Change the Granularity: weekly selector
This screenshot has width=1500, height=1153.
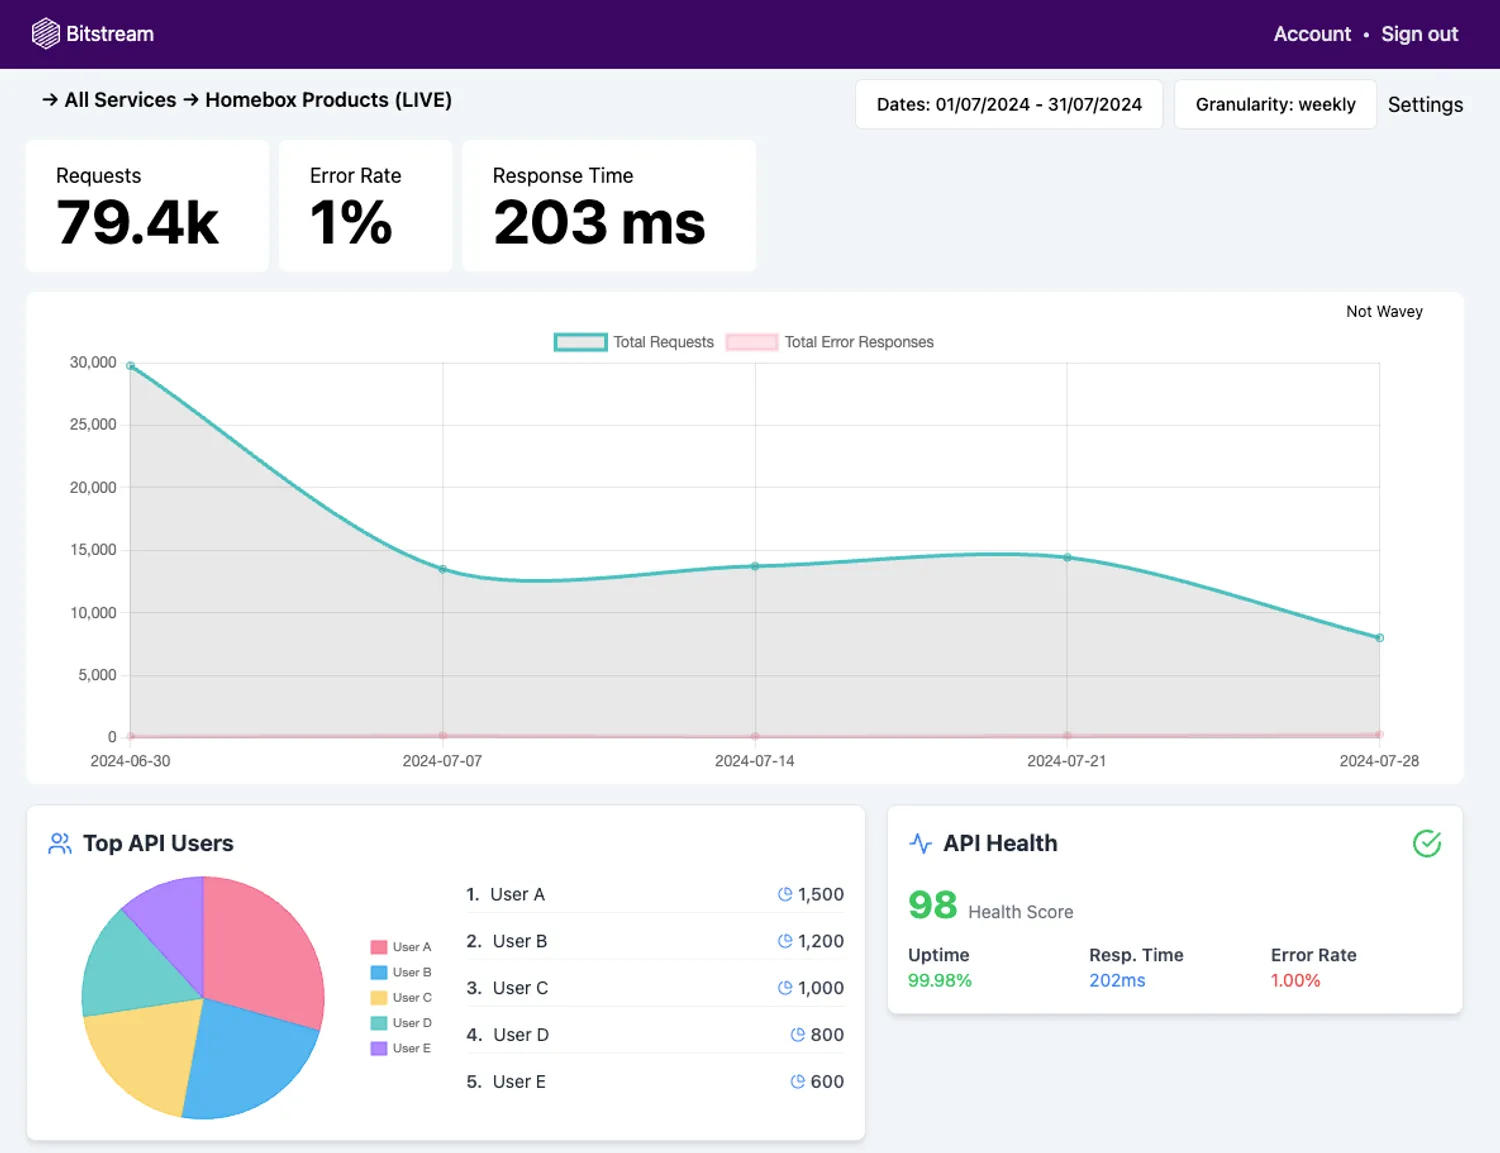tap(1275, 104)
